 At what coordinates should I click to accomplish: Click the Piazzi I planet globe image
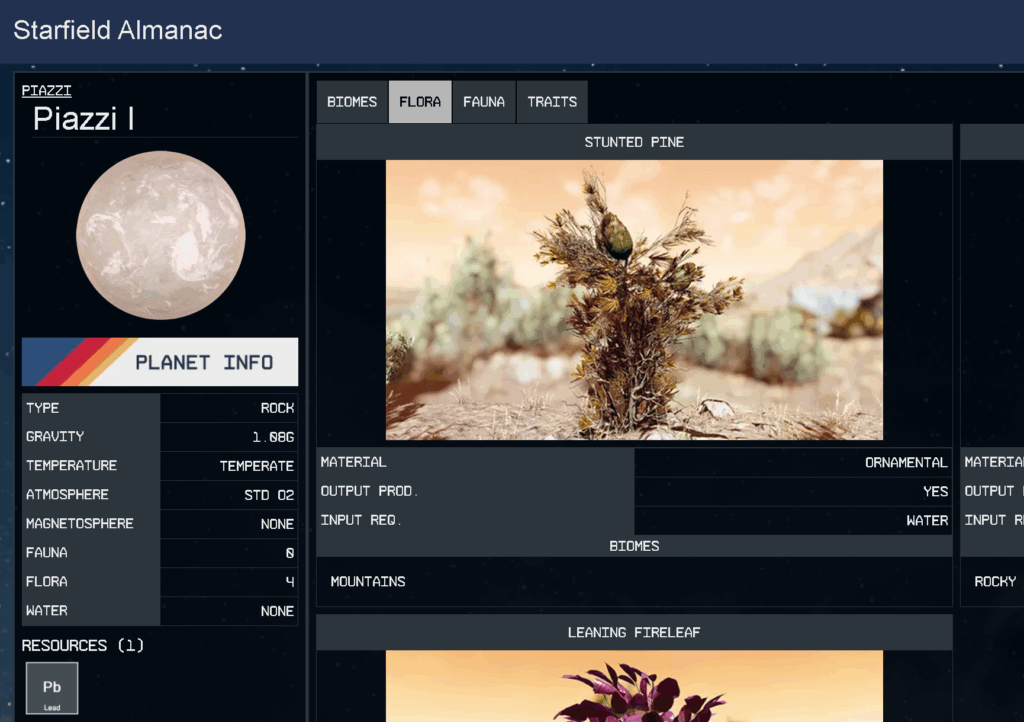click(x=161, y=235)
